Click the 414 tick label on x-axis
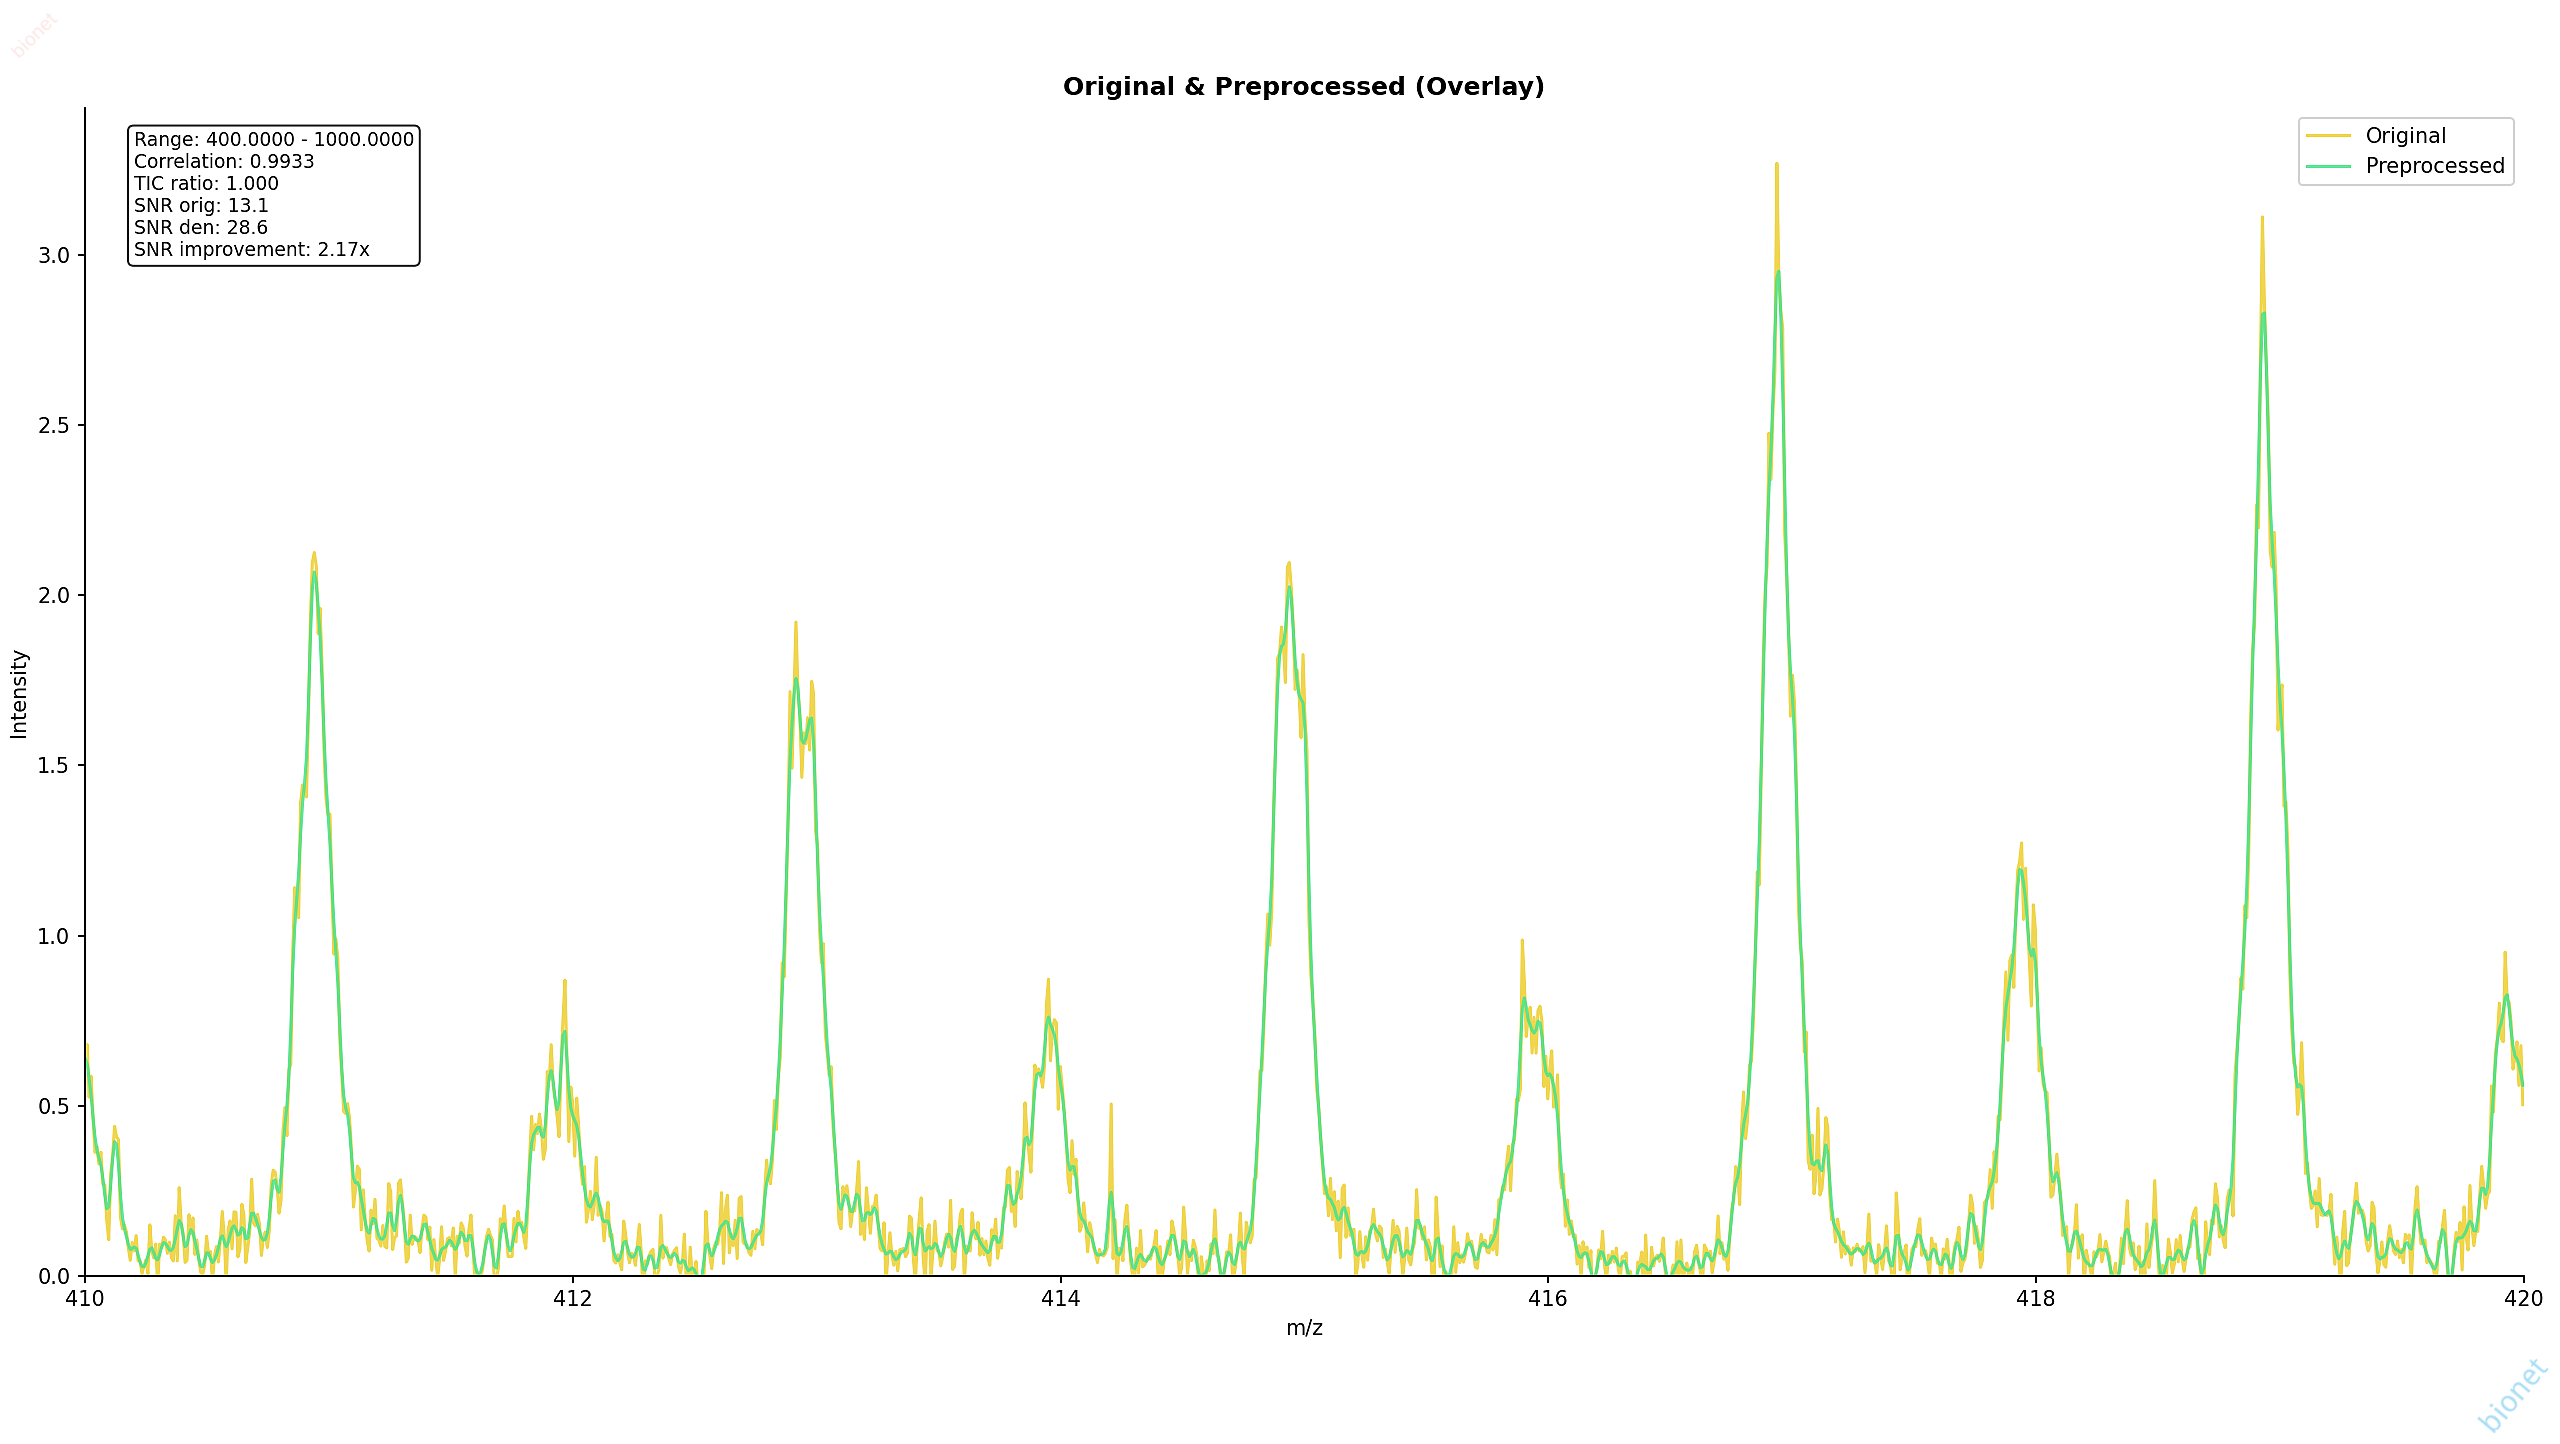2560x1444 pixels. click(1060, 1299)
